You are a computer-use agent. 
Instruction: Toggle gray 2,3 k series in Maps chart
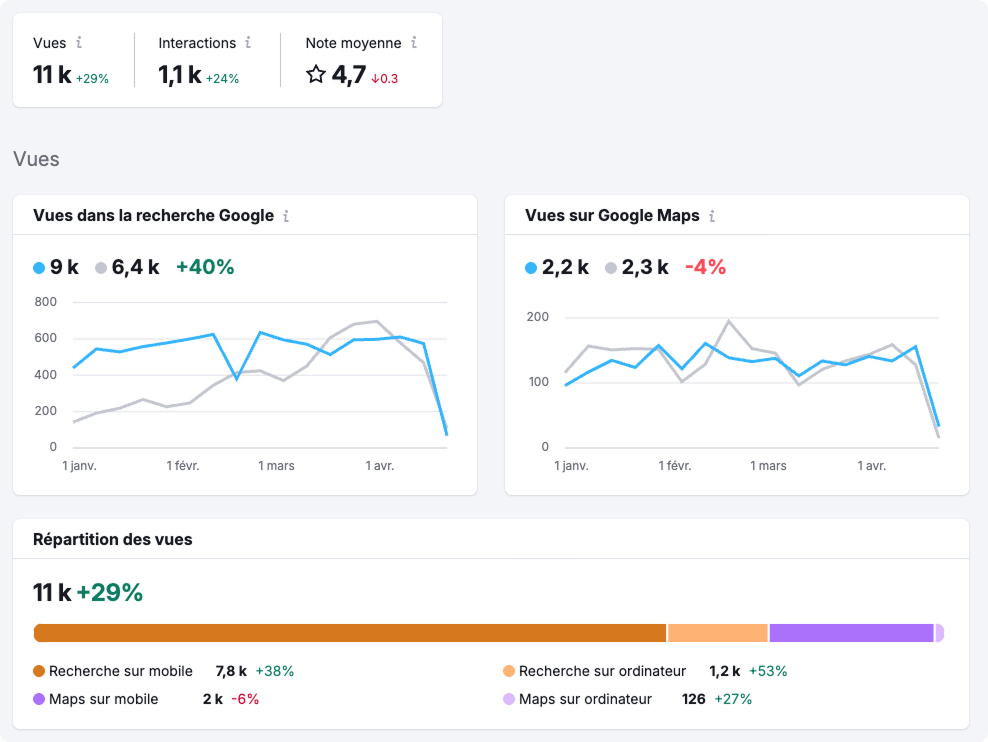pyautogui.click(x=637, y=267)
